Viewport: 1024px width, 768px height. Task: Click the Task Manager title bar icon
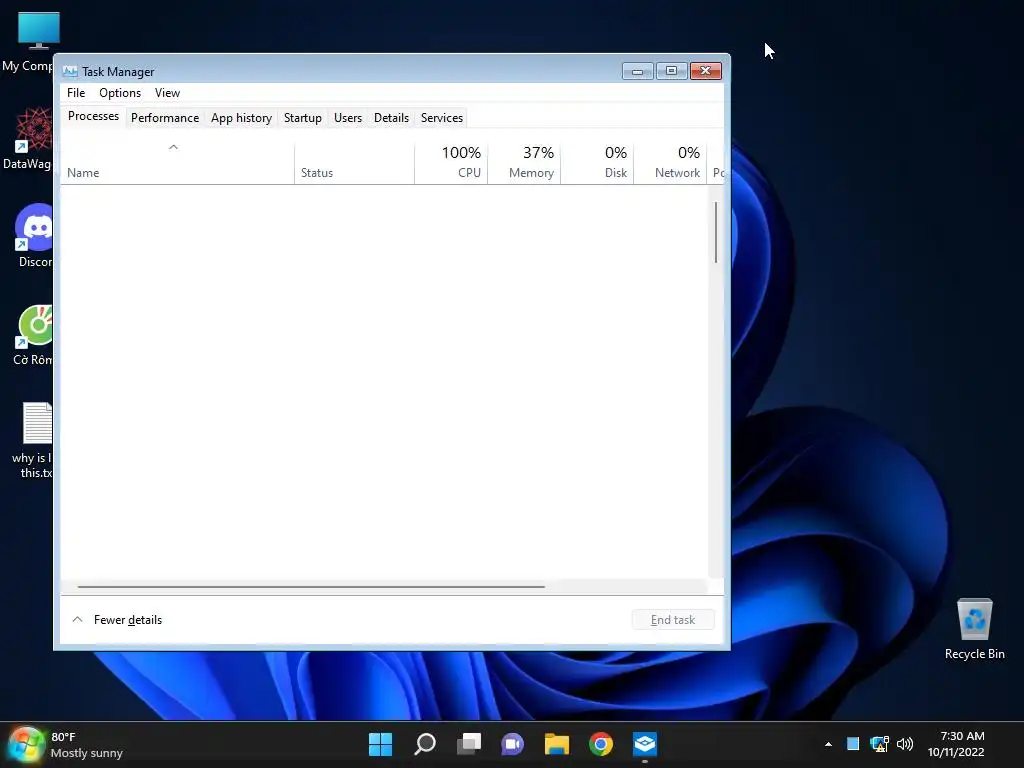[70, 71]
